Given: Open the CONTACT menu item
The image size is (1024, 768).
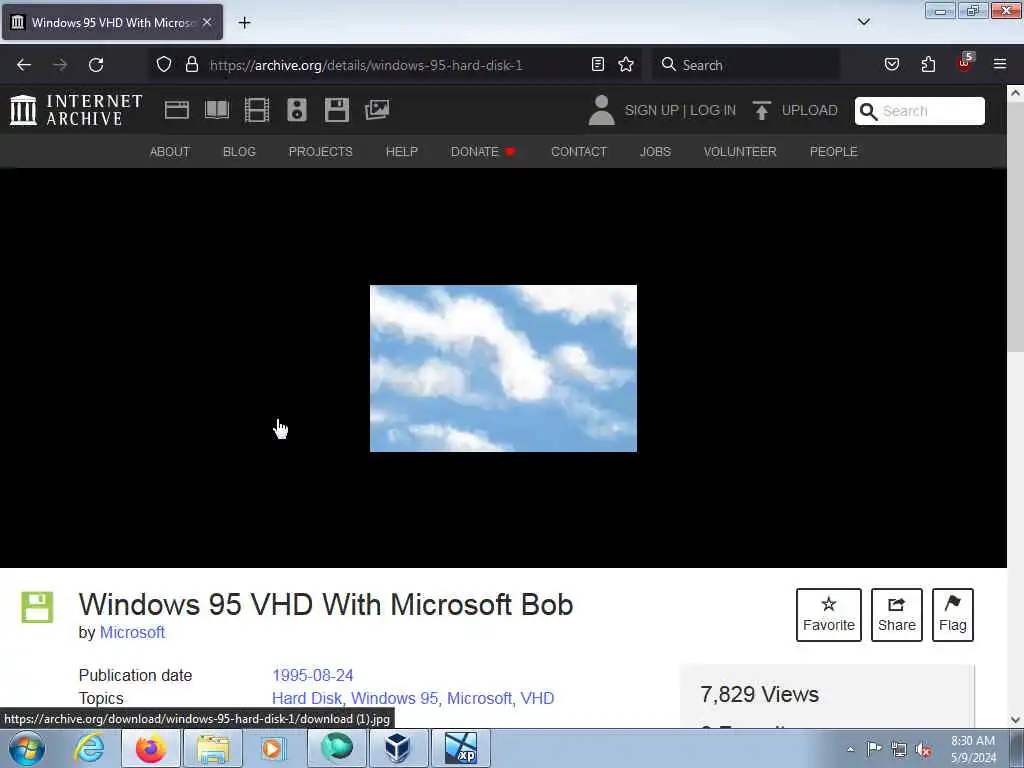Looking at the screenshot, I should [x=579, y=152].
